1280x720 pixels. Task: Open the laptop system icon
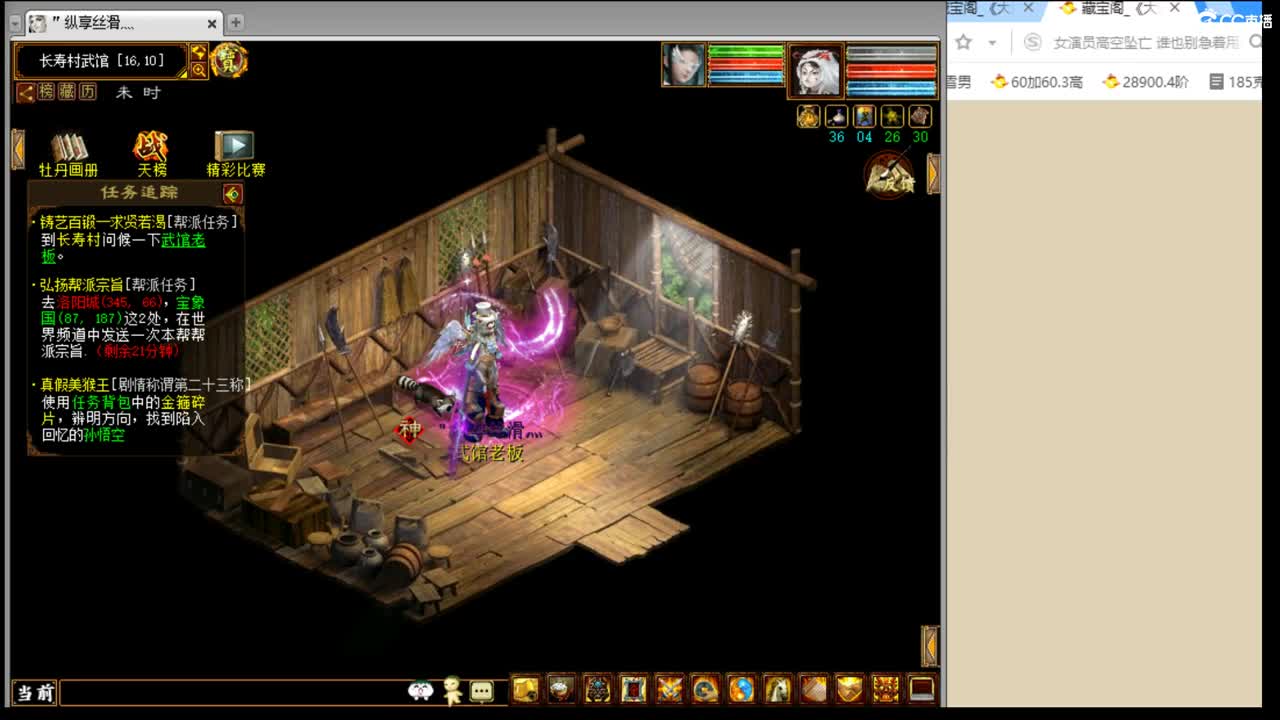(922, 689)
